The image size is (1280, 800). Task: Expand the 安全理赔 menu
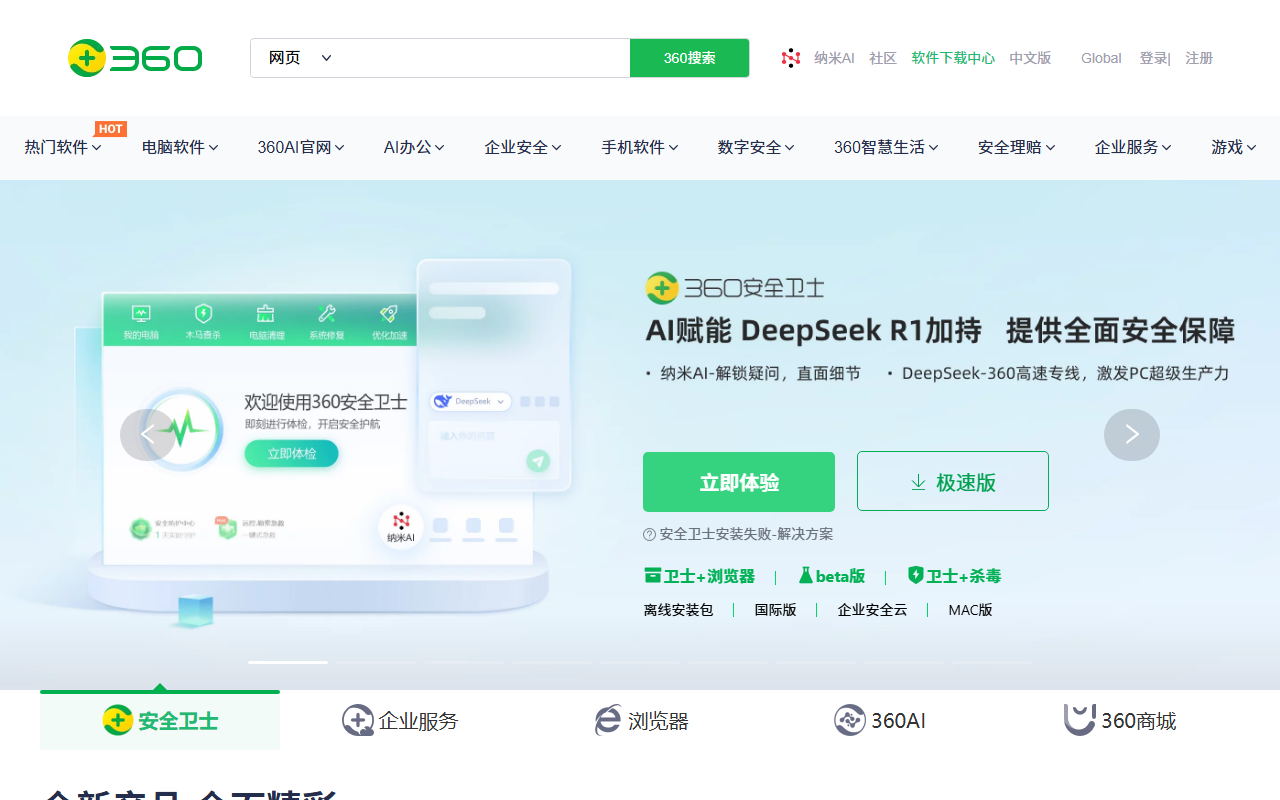click(1017, 147)
